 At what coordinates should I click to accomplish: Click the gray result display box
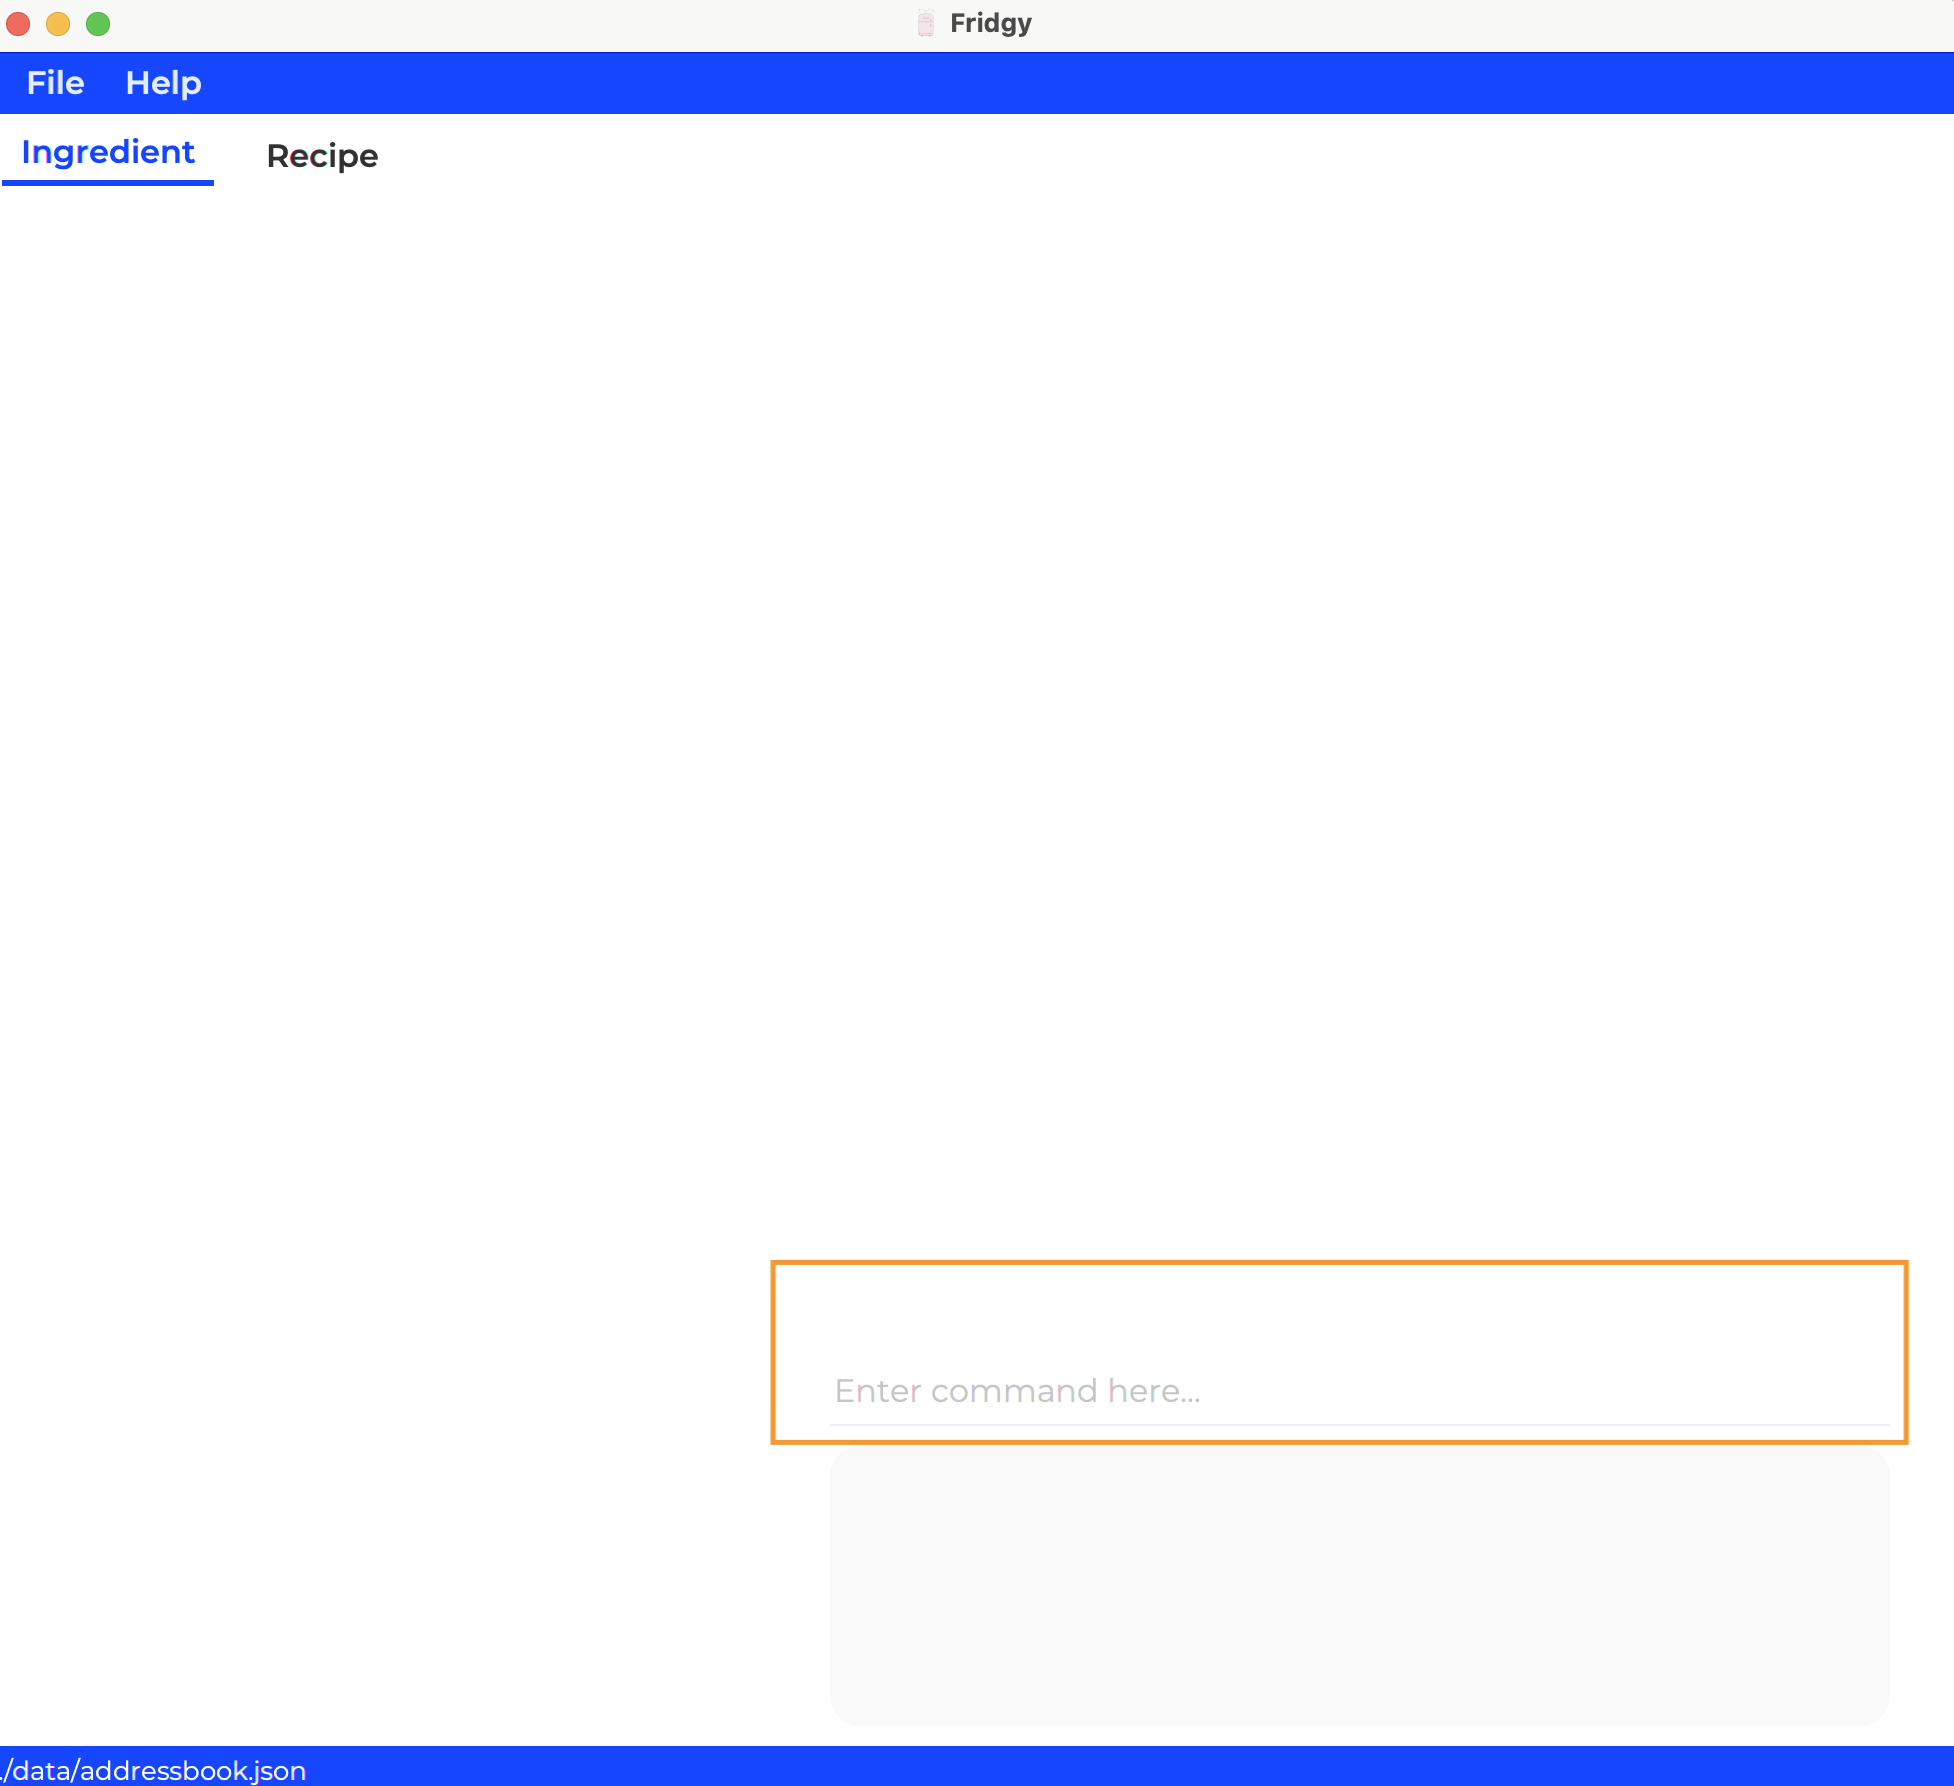[x=1358, y=1587]
